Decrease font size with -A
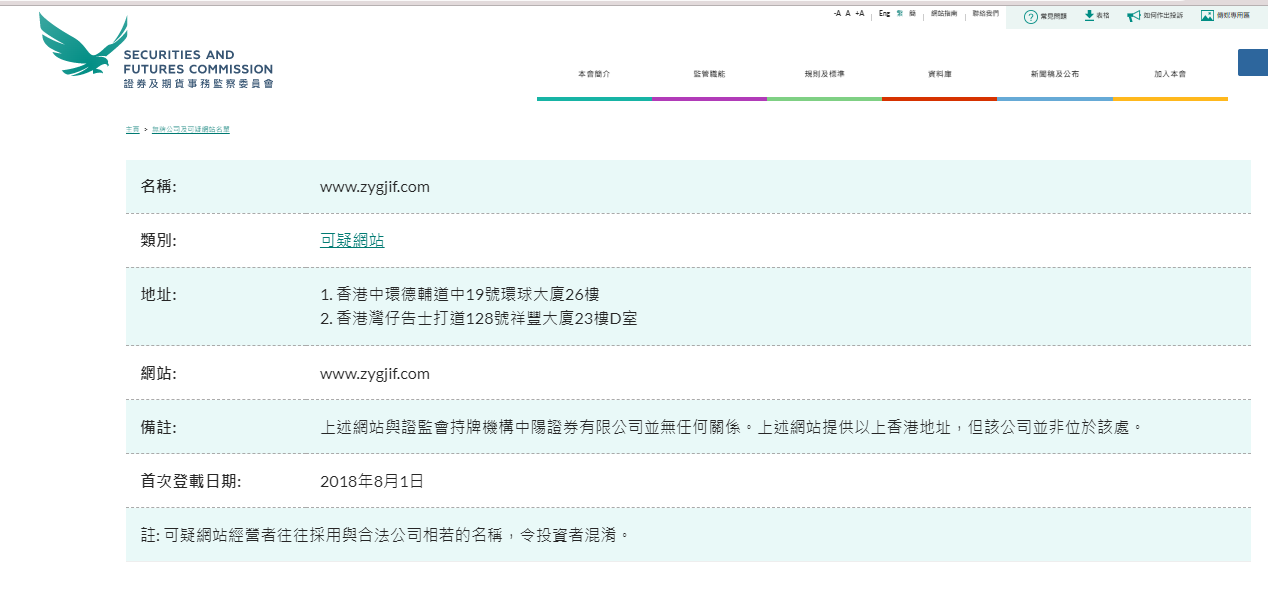This screenshot has width=1268, height=591. (837, 14)
